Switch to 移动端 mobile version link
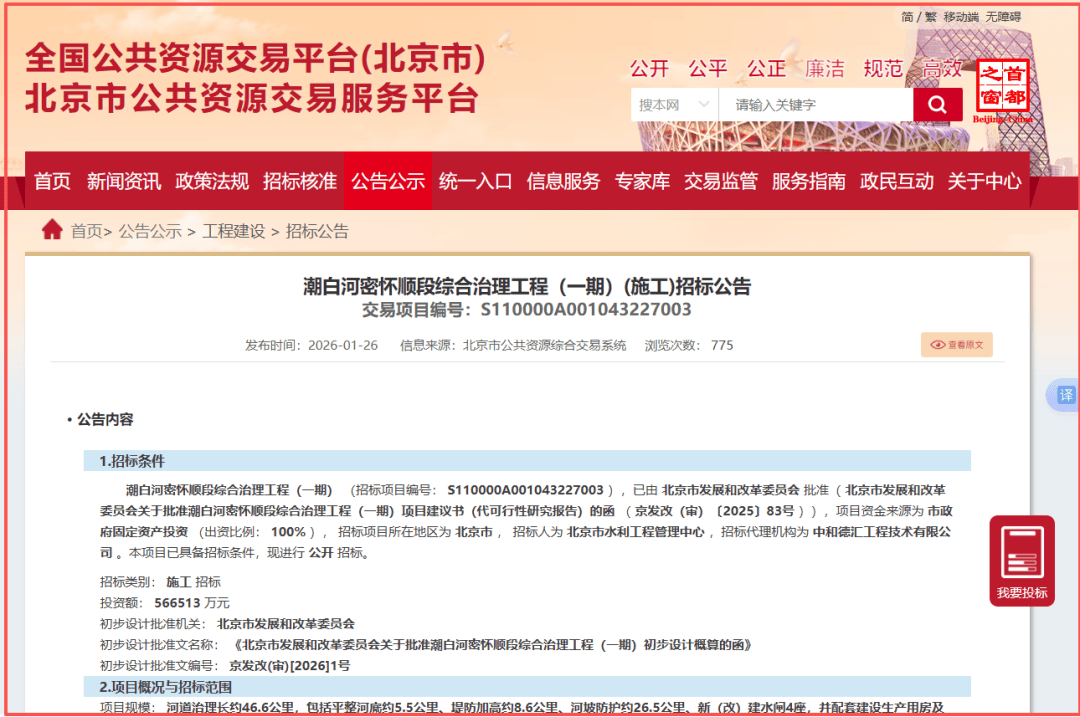Screen dimensions: 1080x717 point(961,17)
